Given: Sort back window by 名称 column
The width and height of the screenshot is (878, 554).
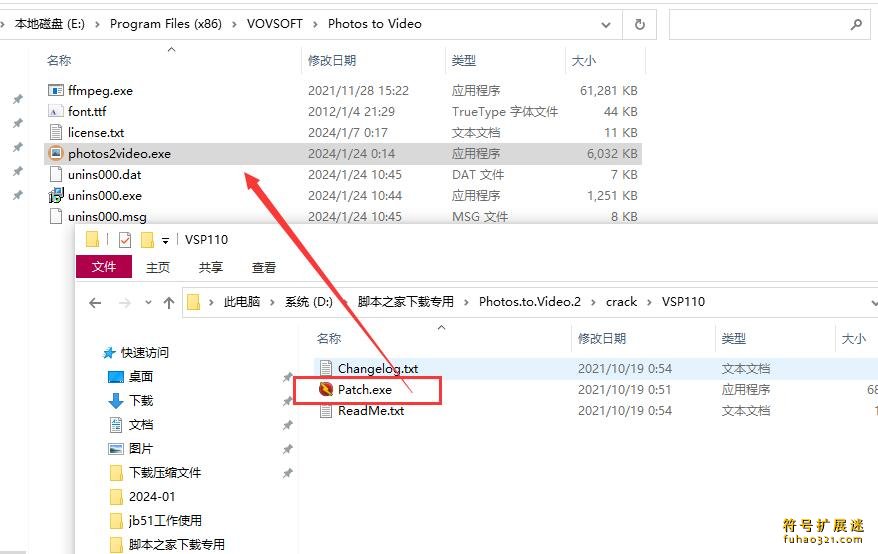Looking at the screenshot, I should pyautogui.click(x=59, y=60).
